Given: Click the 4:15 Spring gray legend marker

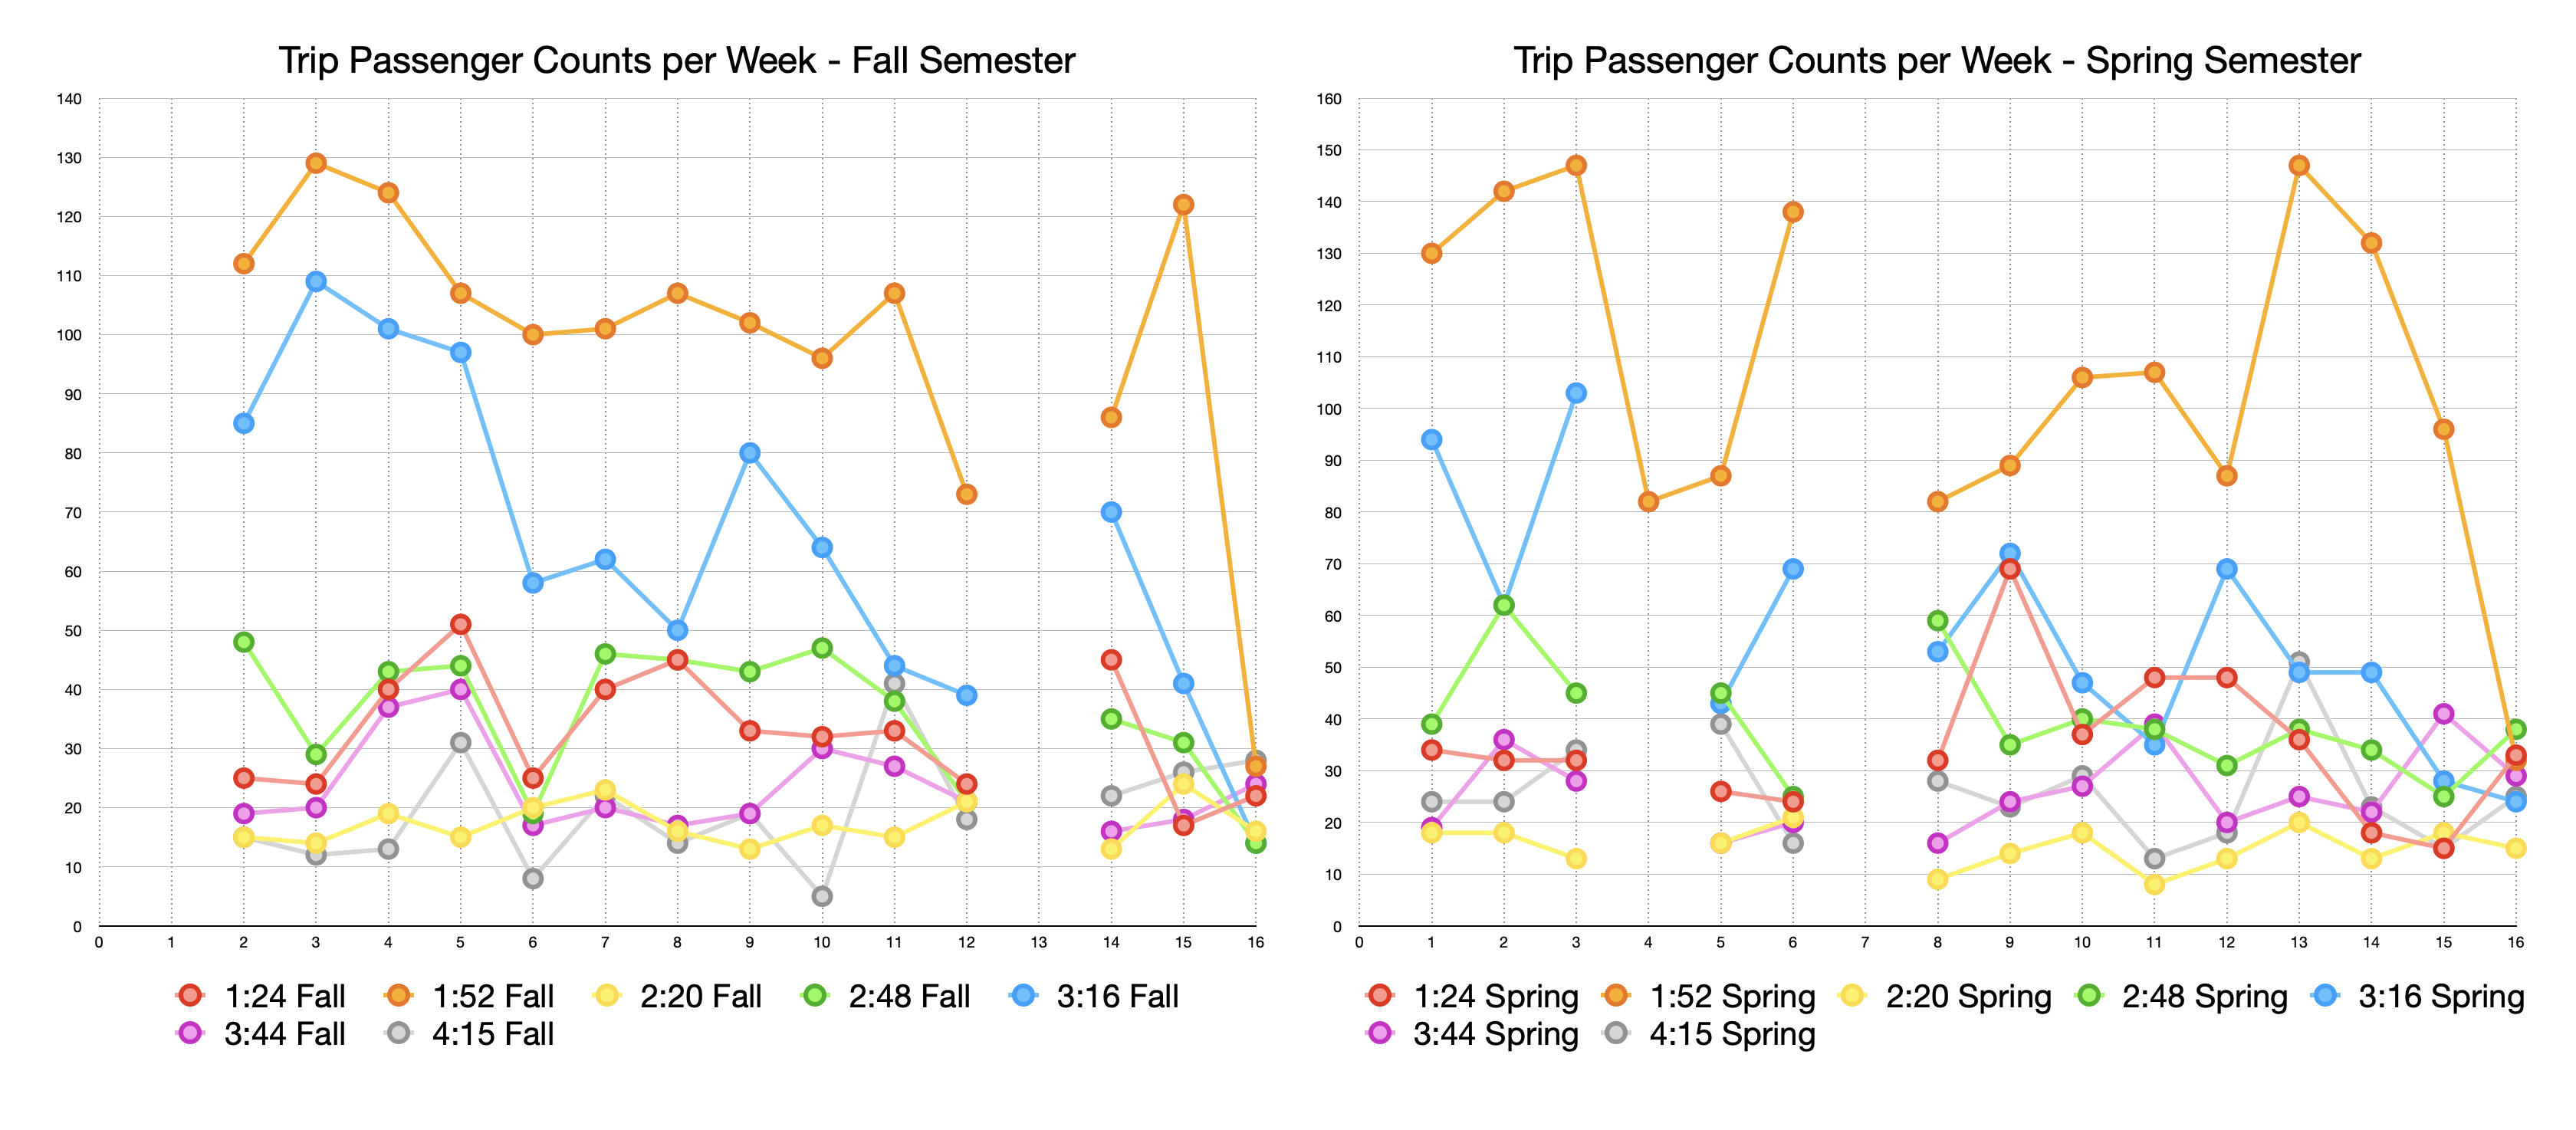Looking at the screenshot, I should 1616,1033.
